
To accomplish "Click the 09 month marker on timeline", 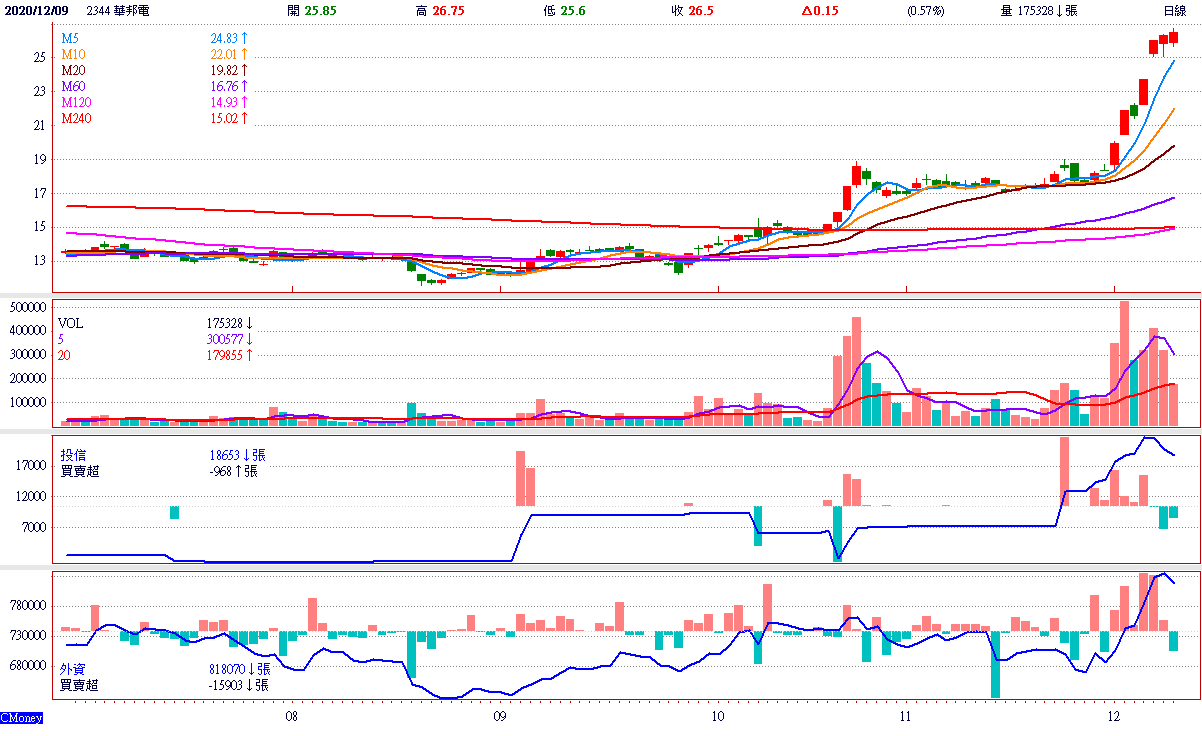I will point(500,717).
